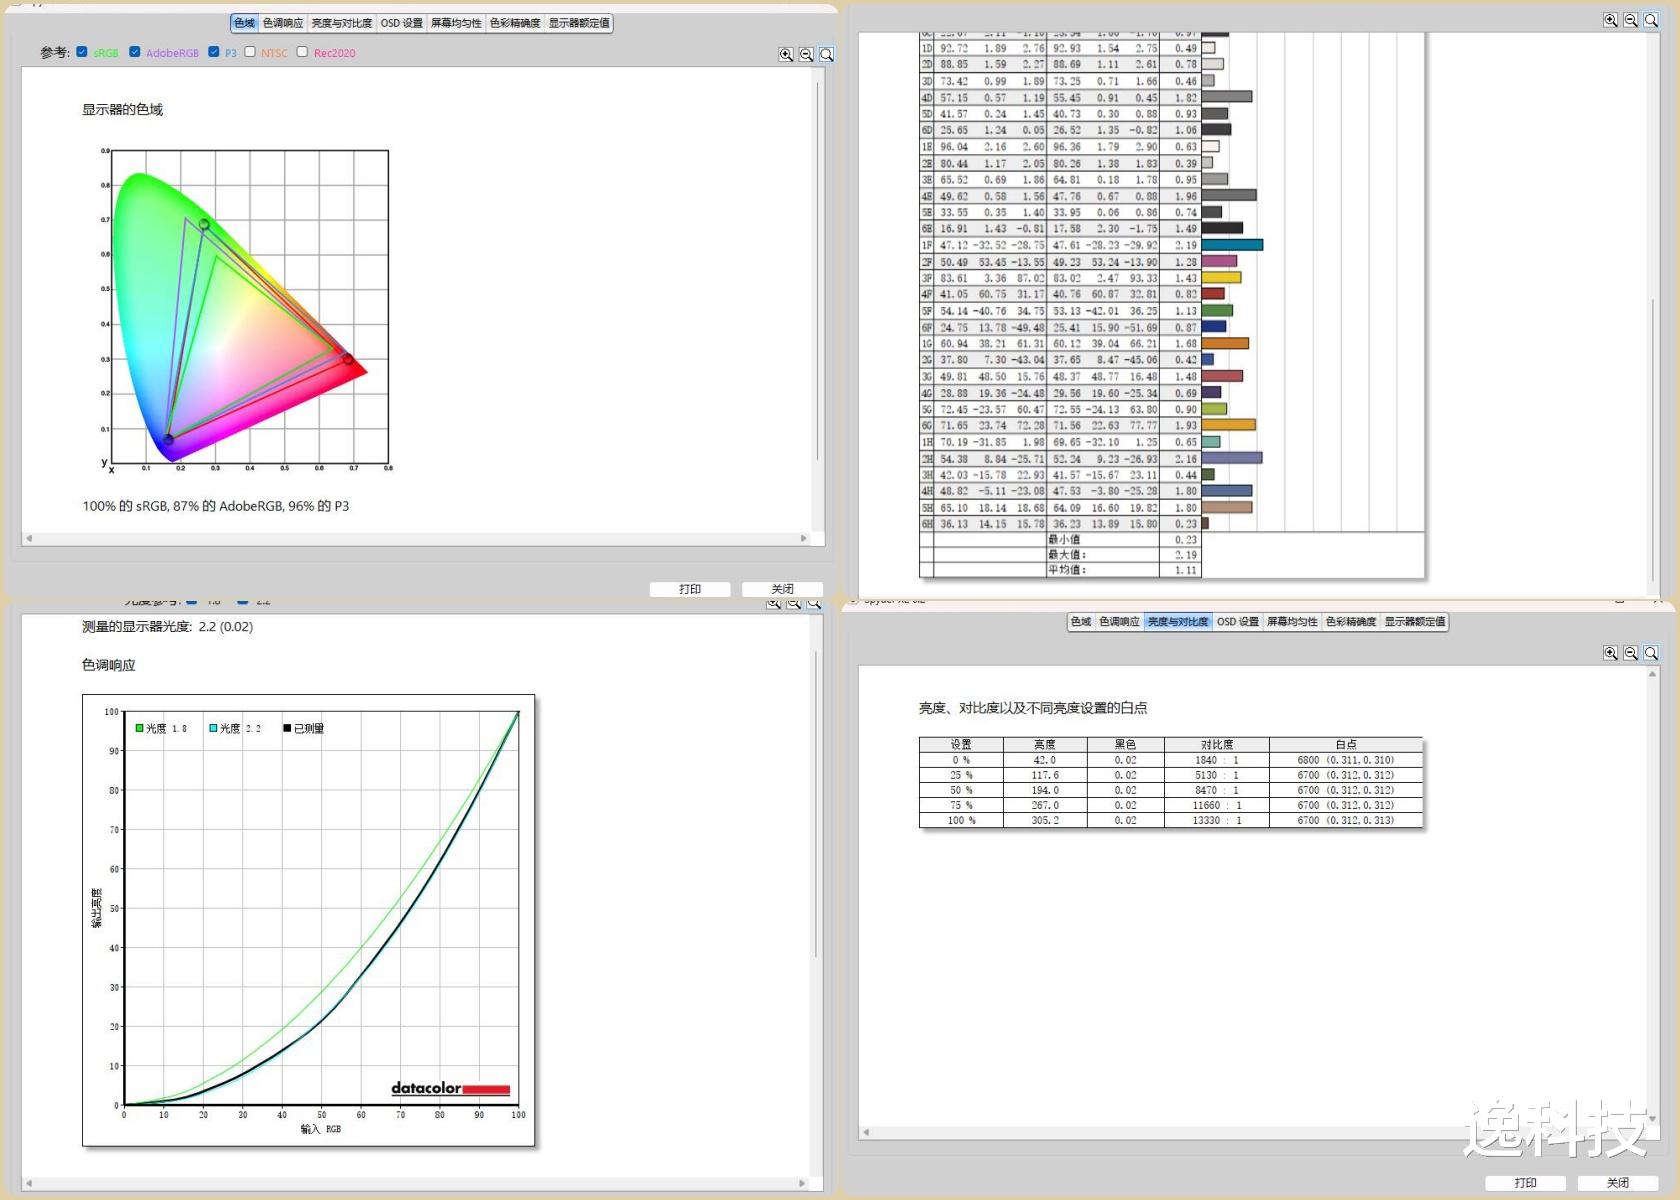Viewport: 1680px width, 1200px height.
Task: Zoom out in the brightness table window
Action: [x=1630, y=653]
